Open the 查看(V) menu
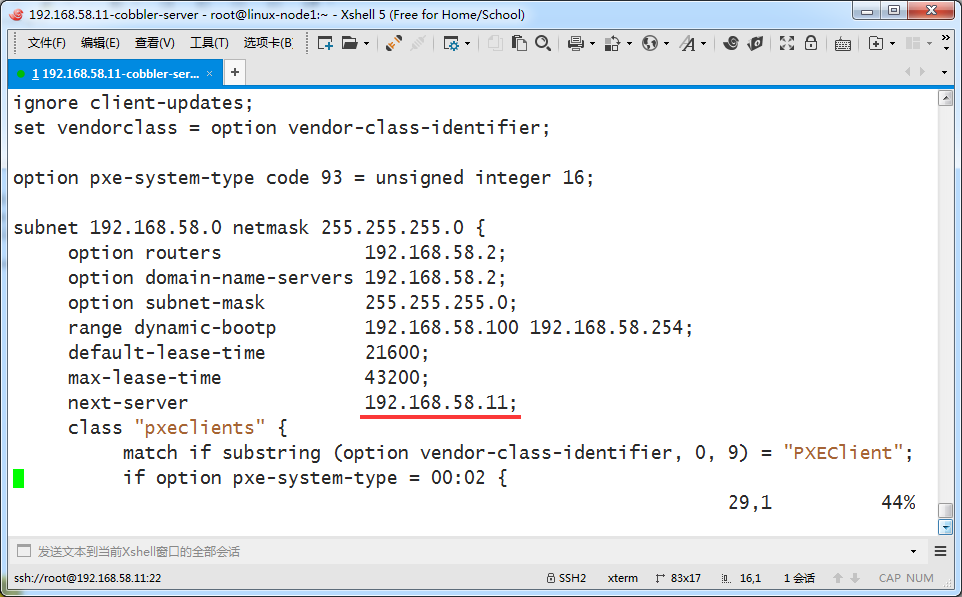This screenshot has height=597, width=962. tap(155, 43)
